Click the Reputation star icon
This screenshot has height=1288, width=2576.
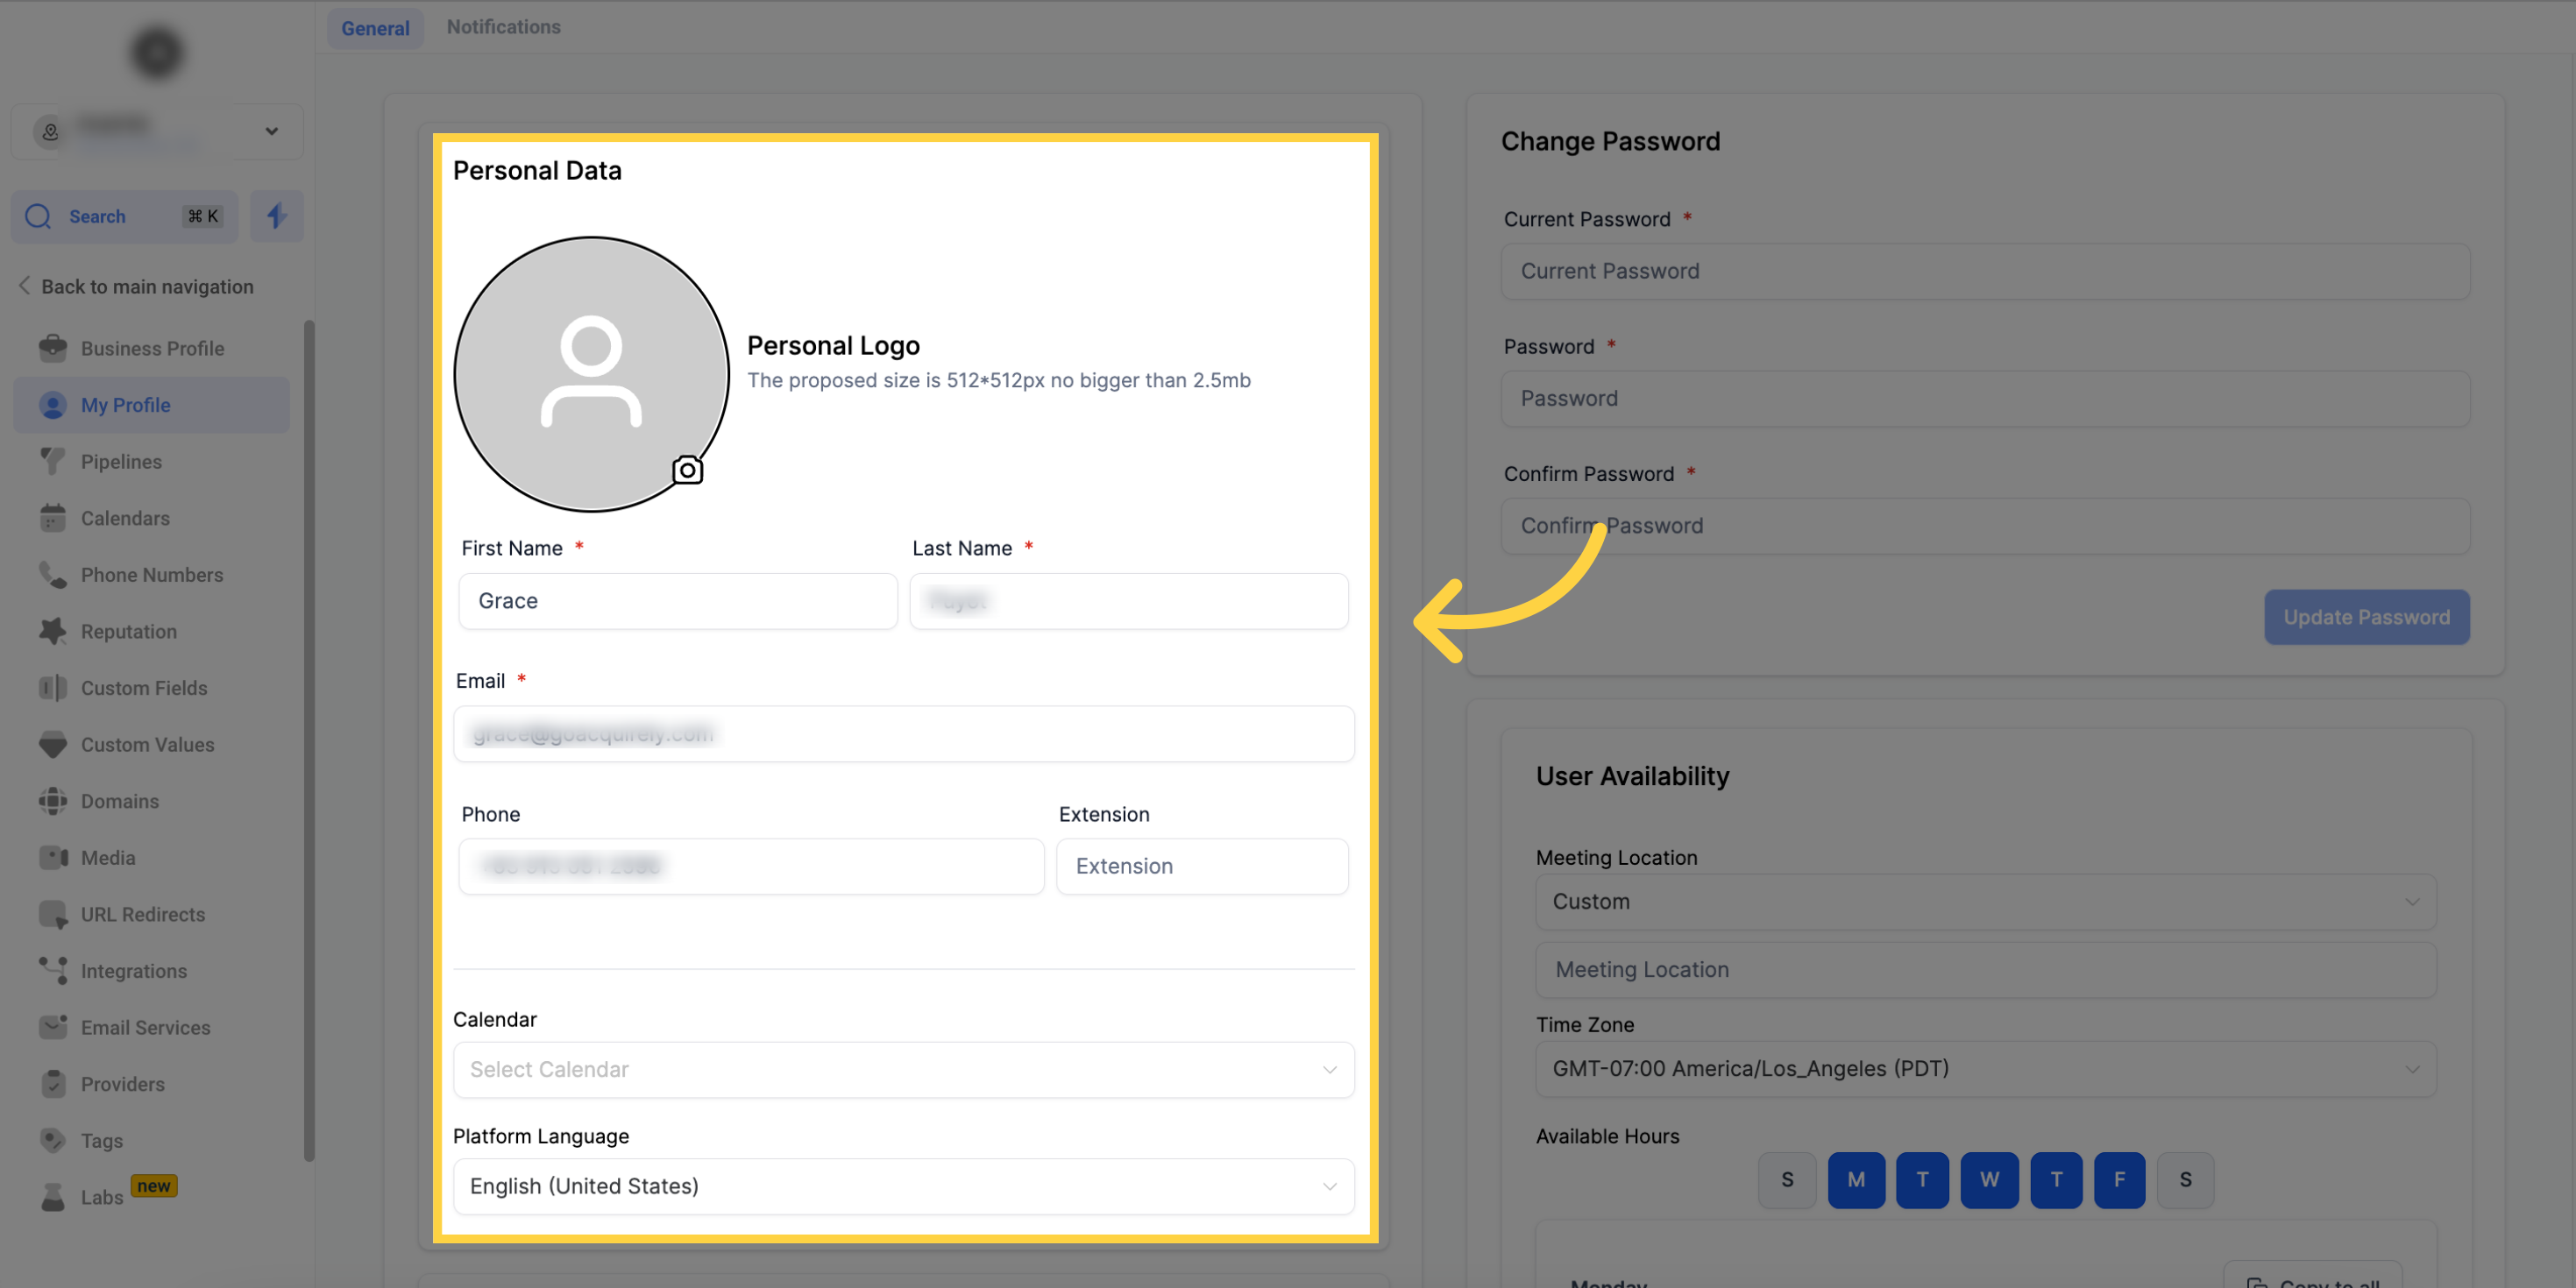click(53, 631)
